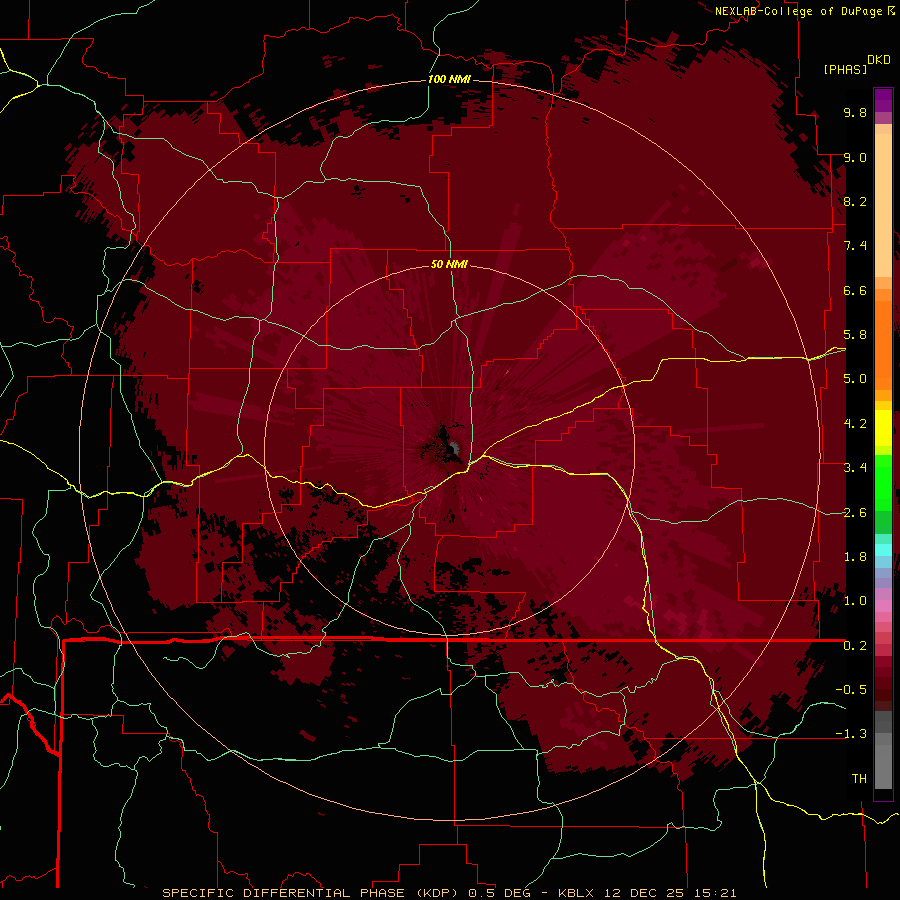Select the 7.4 scale label
Image resolution: width=900 pixels, height=900 pixels.
tap(855, 246)
